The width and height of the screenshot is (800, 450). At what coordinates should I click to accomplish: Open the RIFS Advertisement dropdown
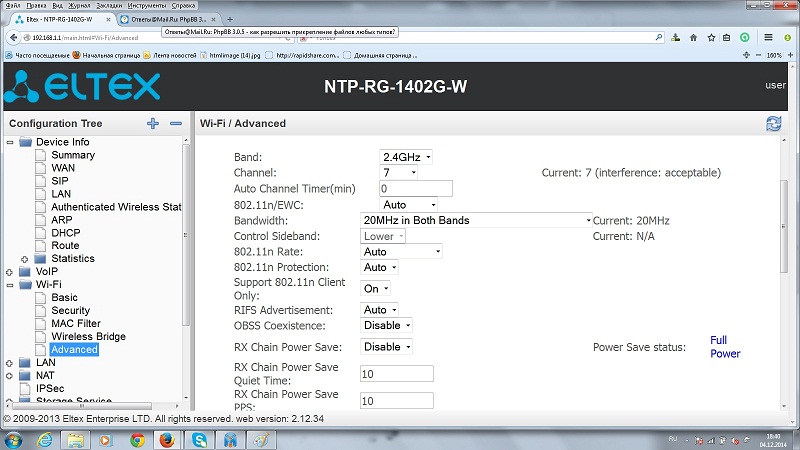[x=379, y=310]
